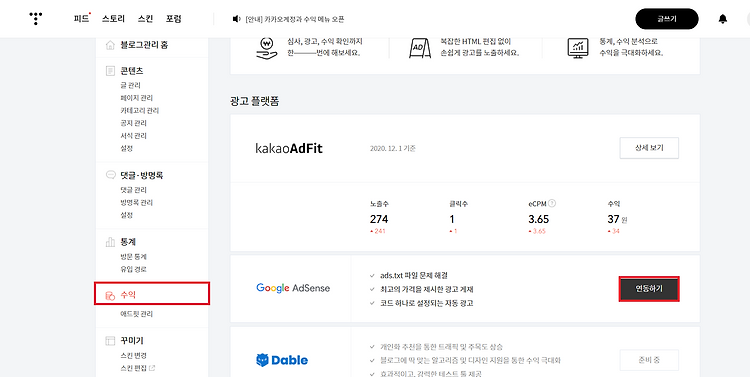Click the 코드 하나로 설정되는 자동 광고 line

click(x=426, y=303)
